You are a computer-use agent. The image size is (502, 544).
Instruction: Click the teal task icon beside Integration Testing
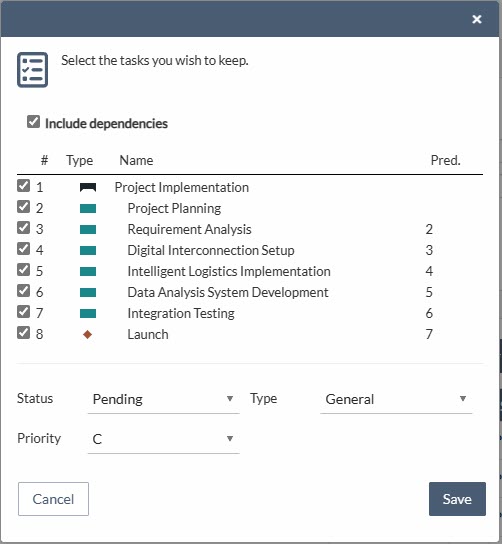point(88,314)
